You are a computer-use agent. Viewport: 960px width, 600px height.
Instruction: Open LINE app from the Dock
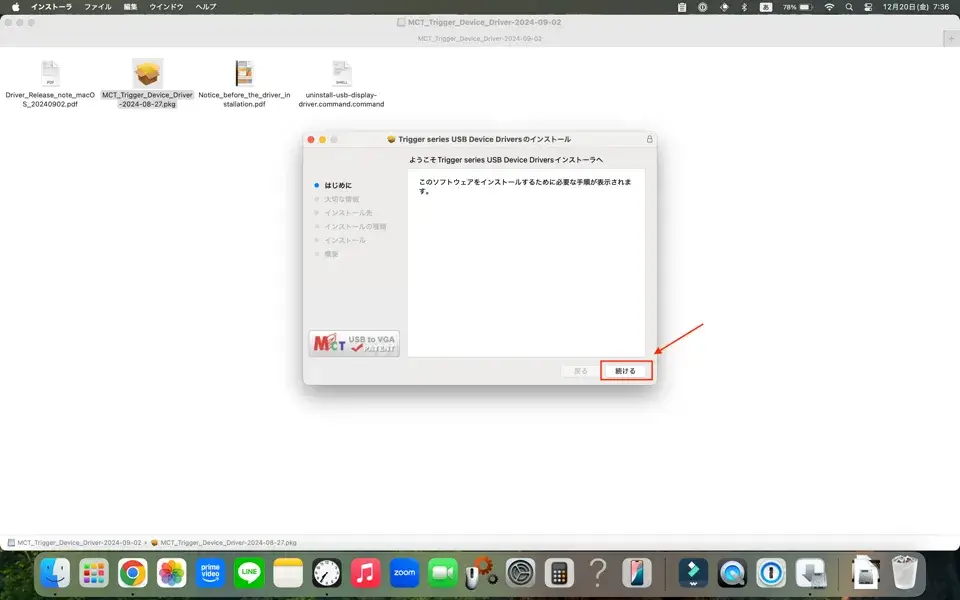point(249,574)
